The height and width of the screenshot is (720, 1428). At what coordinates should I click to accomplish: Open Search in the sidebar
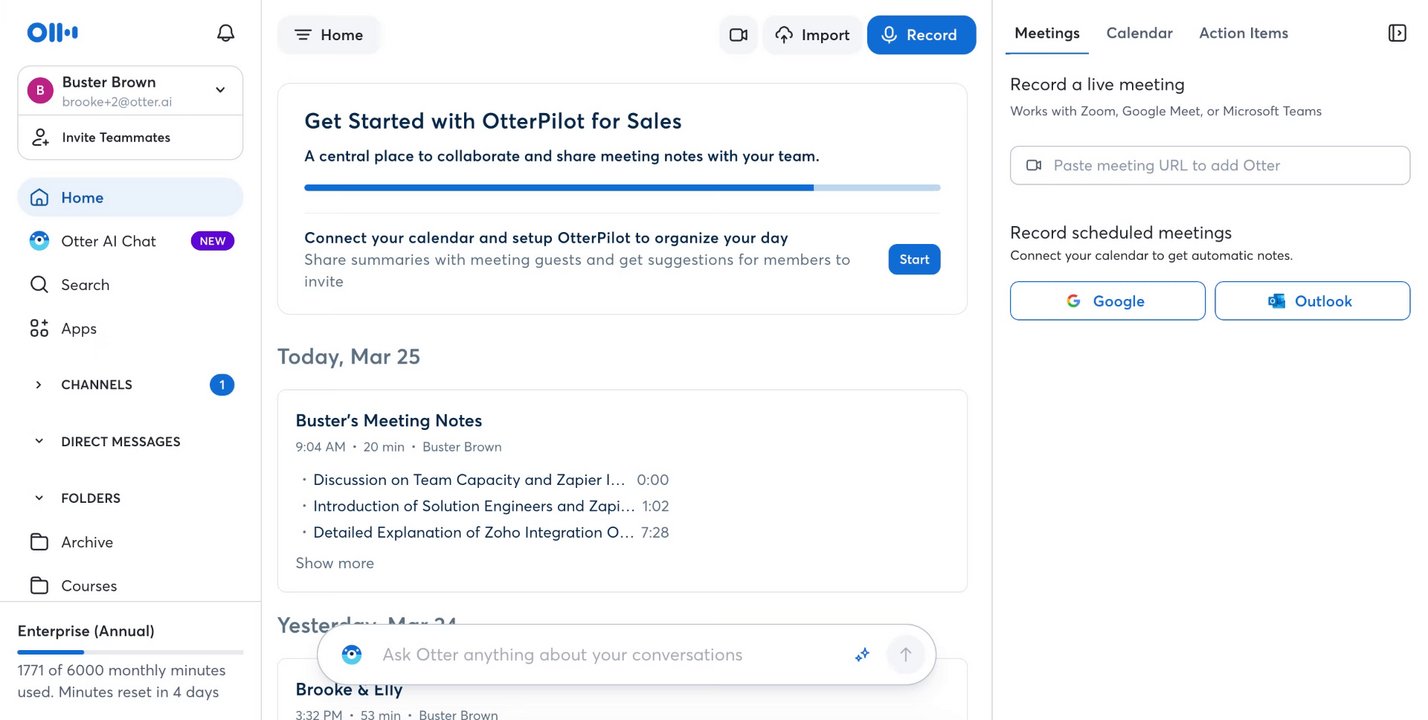point(85,285)
